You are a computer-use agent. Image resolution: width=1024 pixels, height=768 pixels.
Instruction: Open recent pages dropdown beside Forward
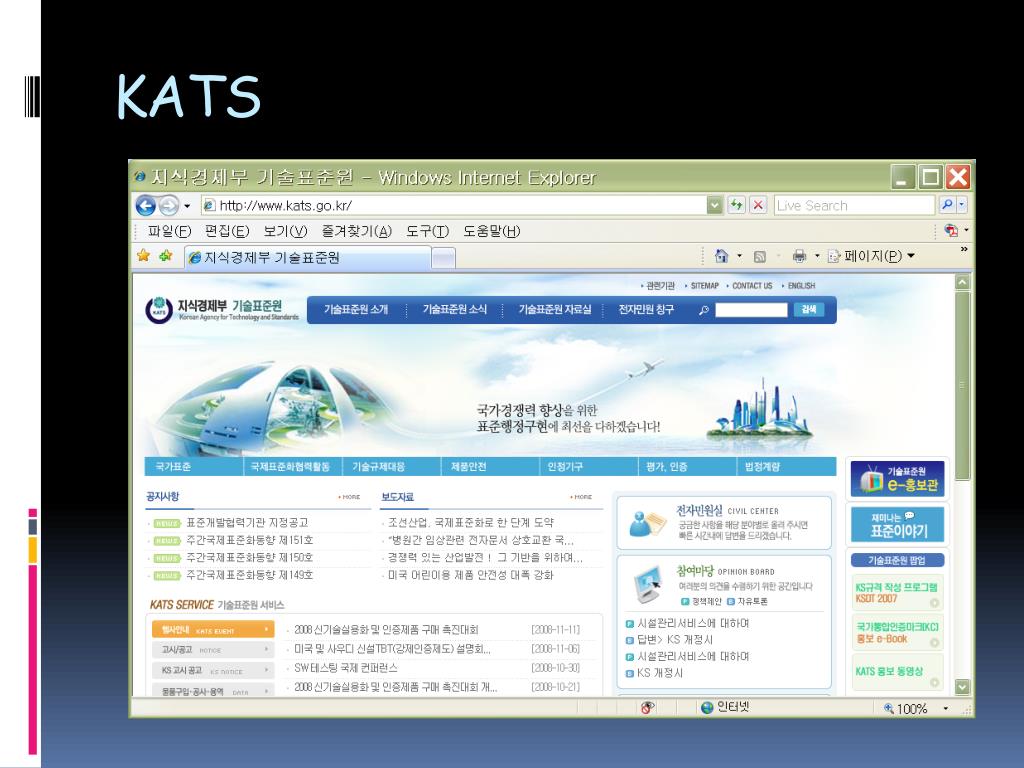click(x=187, y=206)
